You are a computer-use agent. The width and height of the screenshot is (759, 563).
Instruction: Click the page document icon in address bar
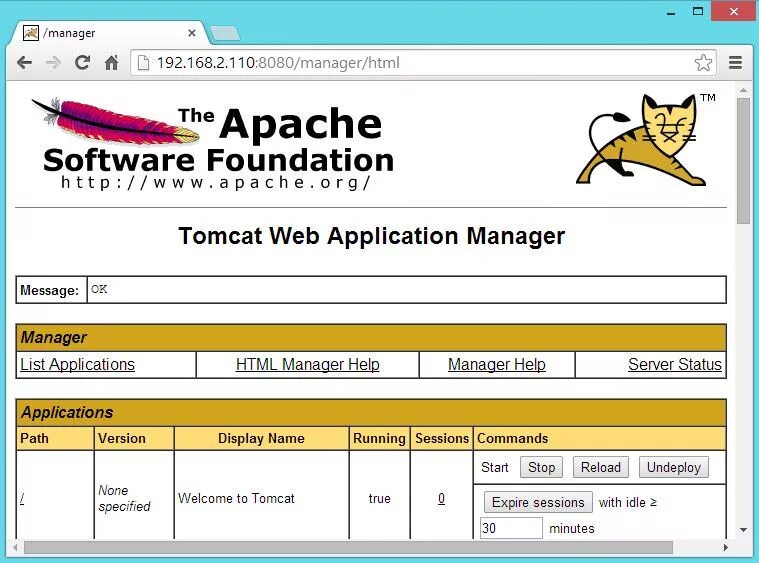point(143,63)
